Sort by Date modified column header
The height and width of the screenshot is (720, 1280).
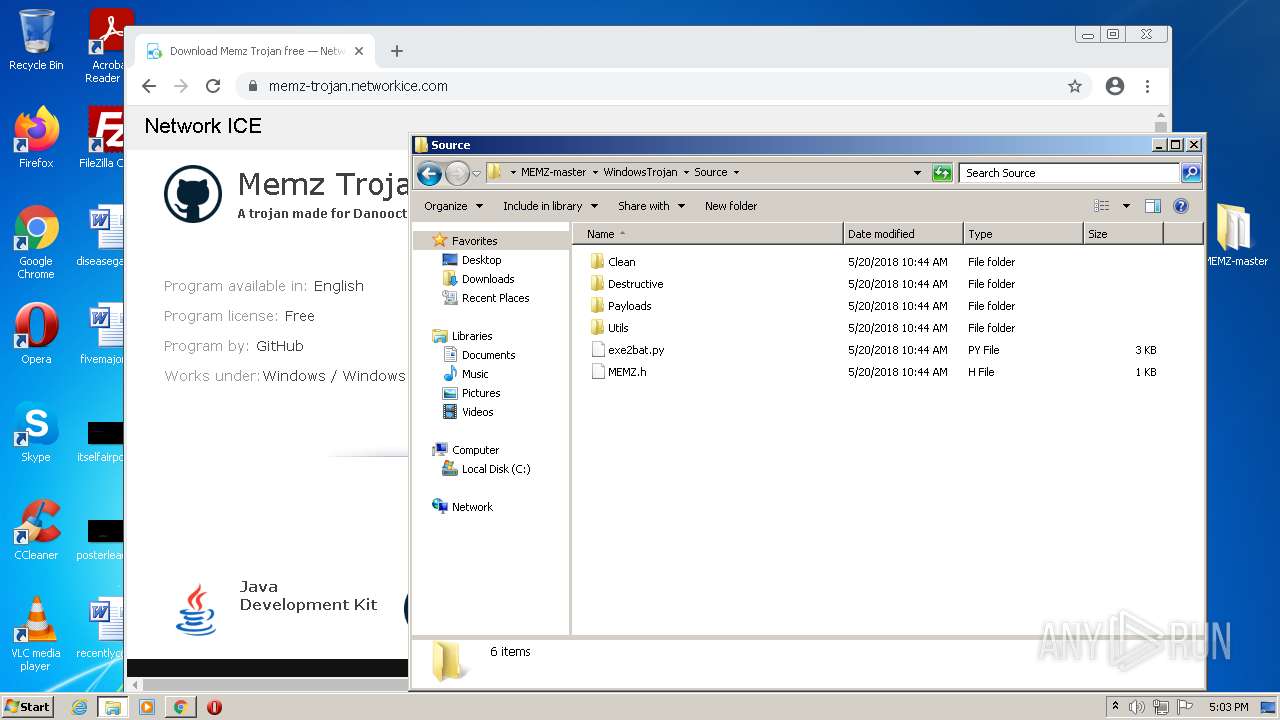(903, 234)
